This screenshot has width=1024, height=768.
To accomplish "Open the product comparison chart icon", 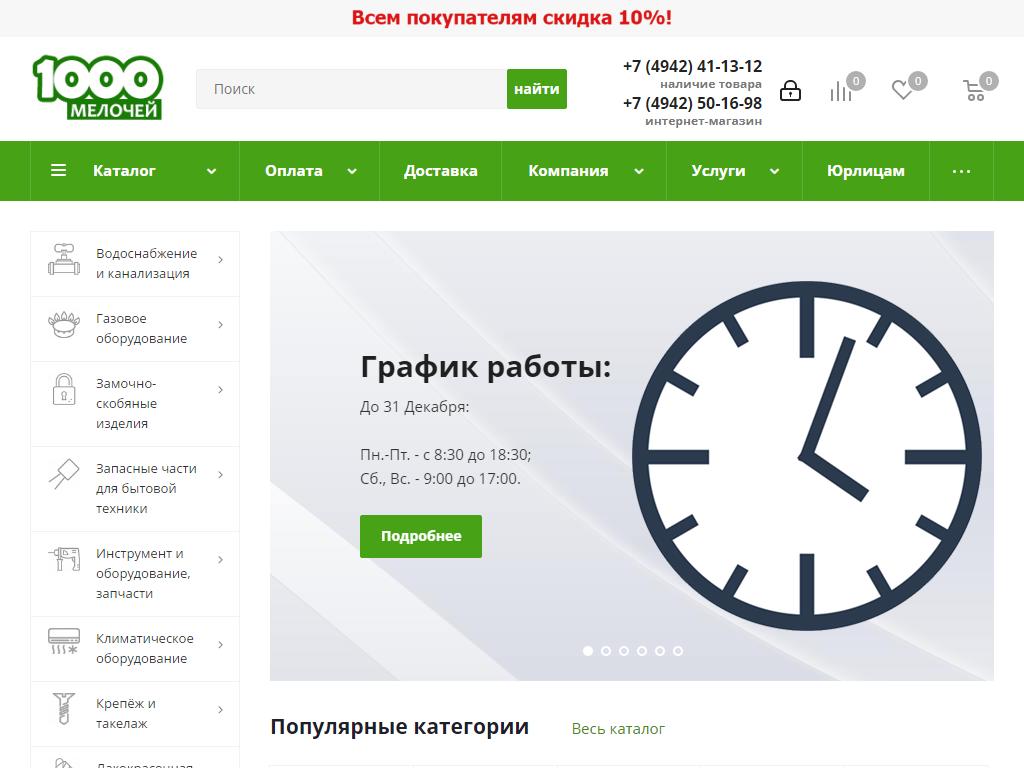I will (841, 91).
